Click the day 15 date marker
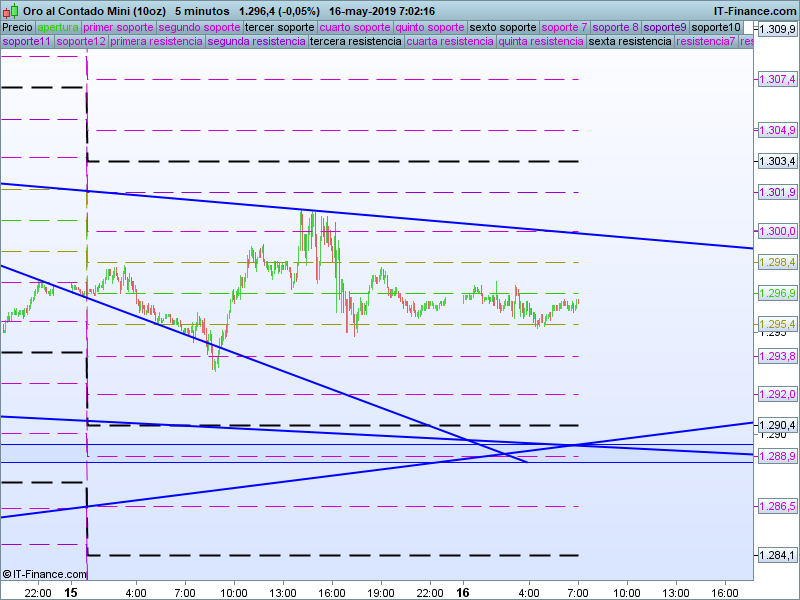The width and height of the screenshot is (800, 600). pos(71,592)
